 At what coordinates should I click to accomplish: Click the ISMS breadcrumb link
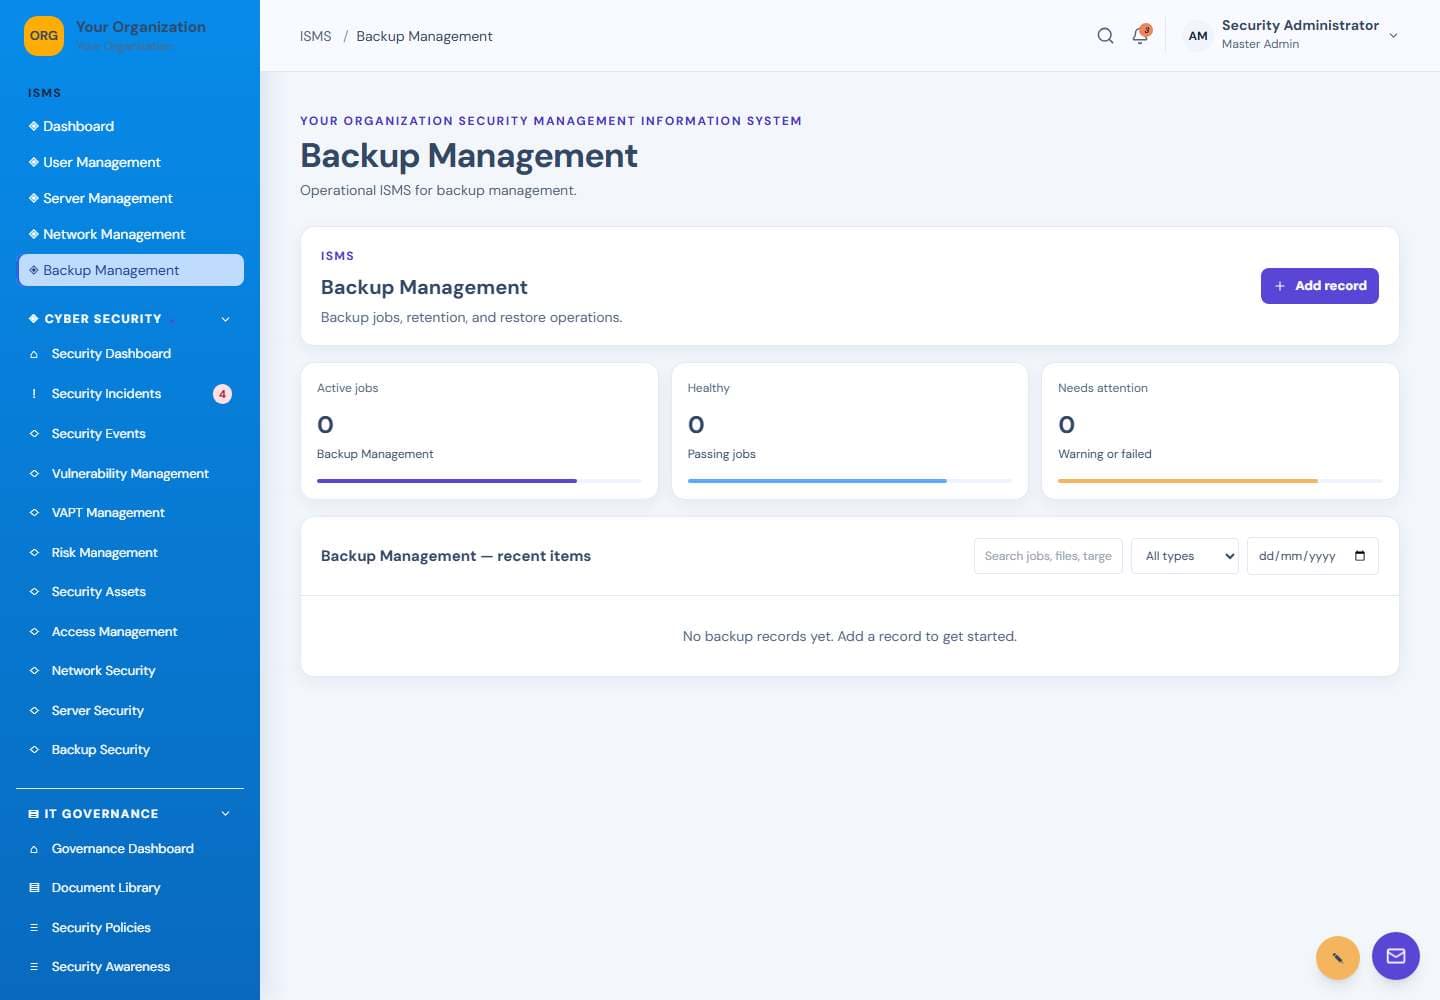tap(315, 36)
